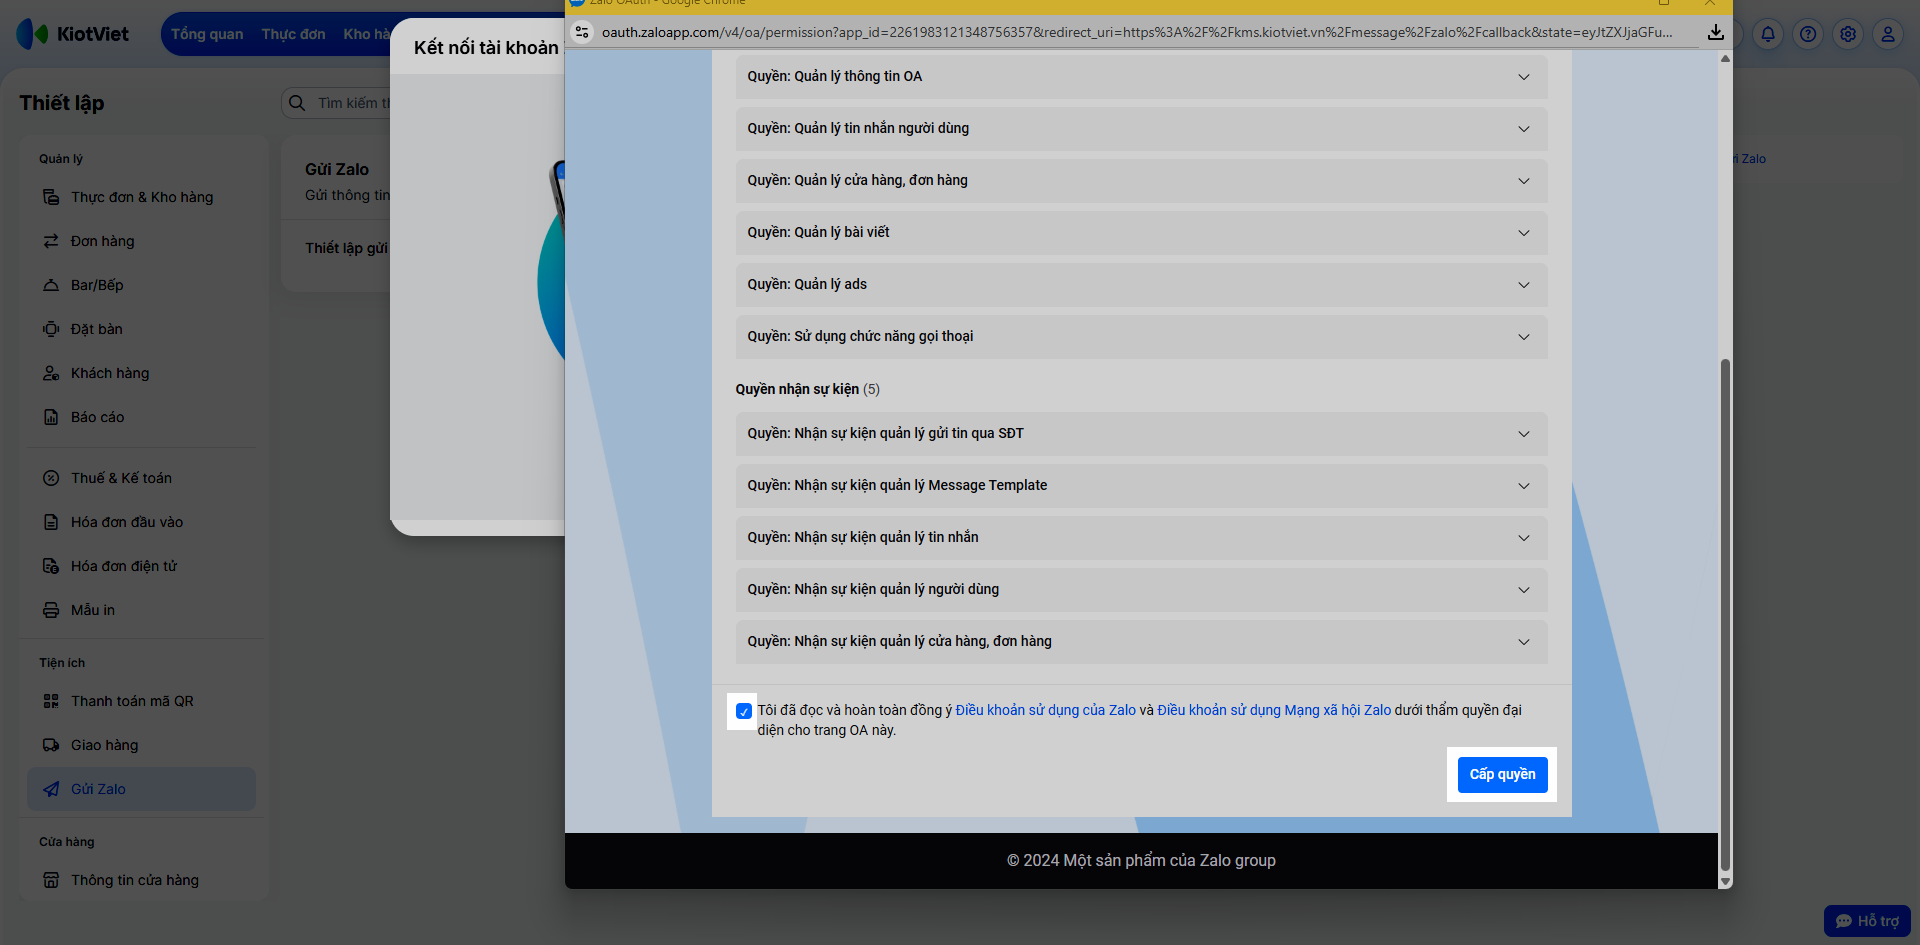Click the notification bell icon
The image size is (1920, 945).
click(1768, 34)
